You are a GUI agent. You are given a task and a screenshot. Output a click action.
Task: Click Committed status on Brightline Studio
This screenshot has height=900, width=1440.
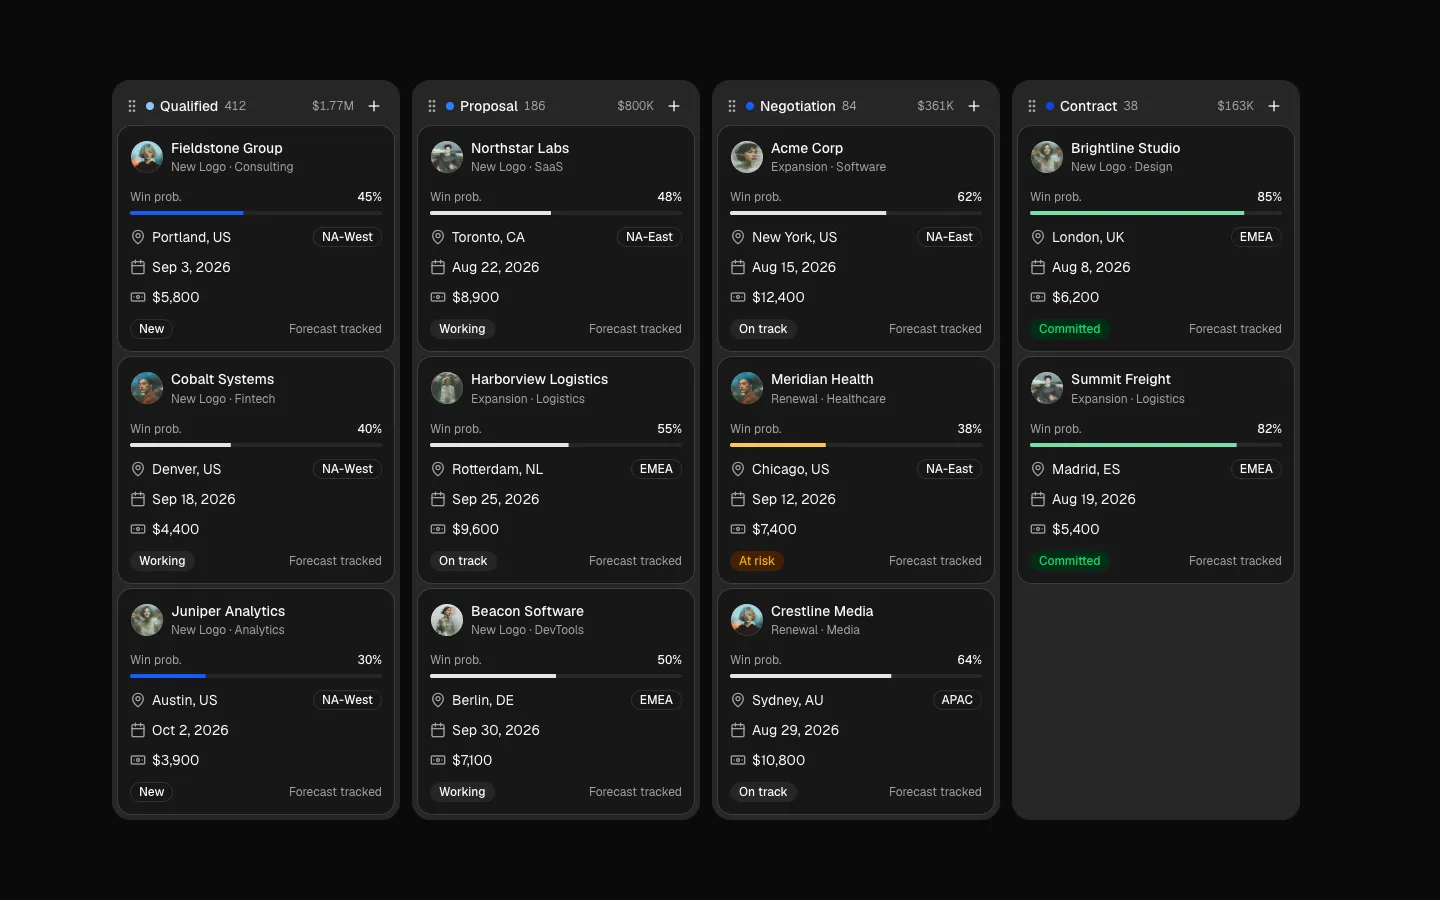coord(1070,329)
